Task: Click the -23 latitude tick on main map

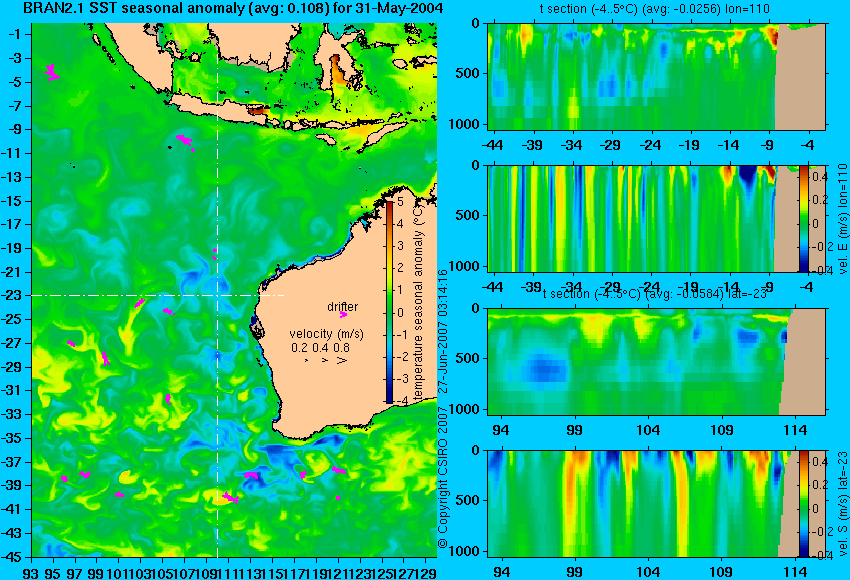Action: [12, 295]
